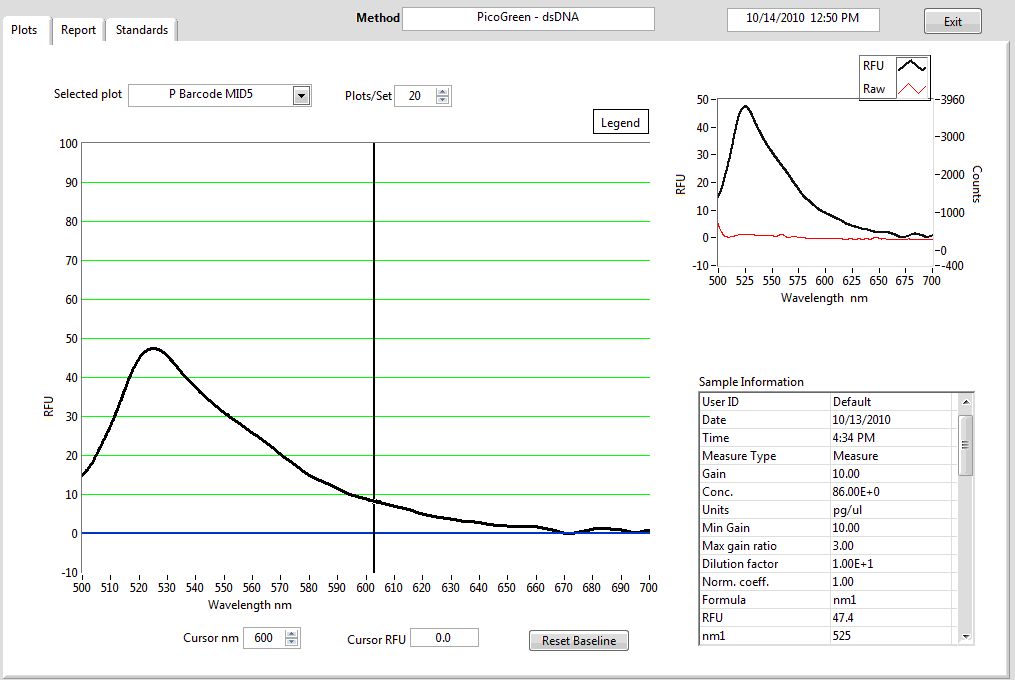Click the small plot RFU curve peak

pos(746,106)
